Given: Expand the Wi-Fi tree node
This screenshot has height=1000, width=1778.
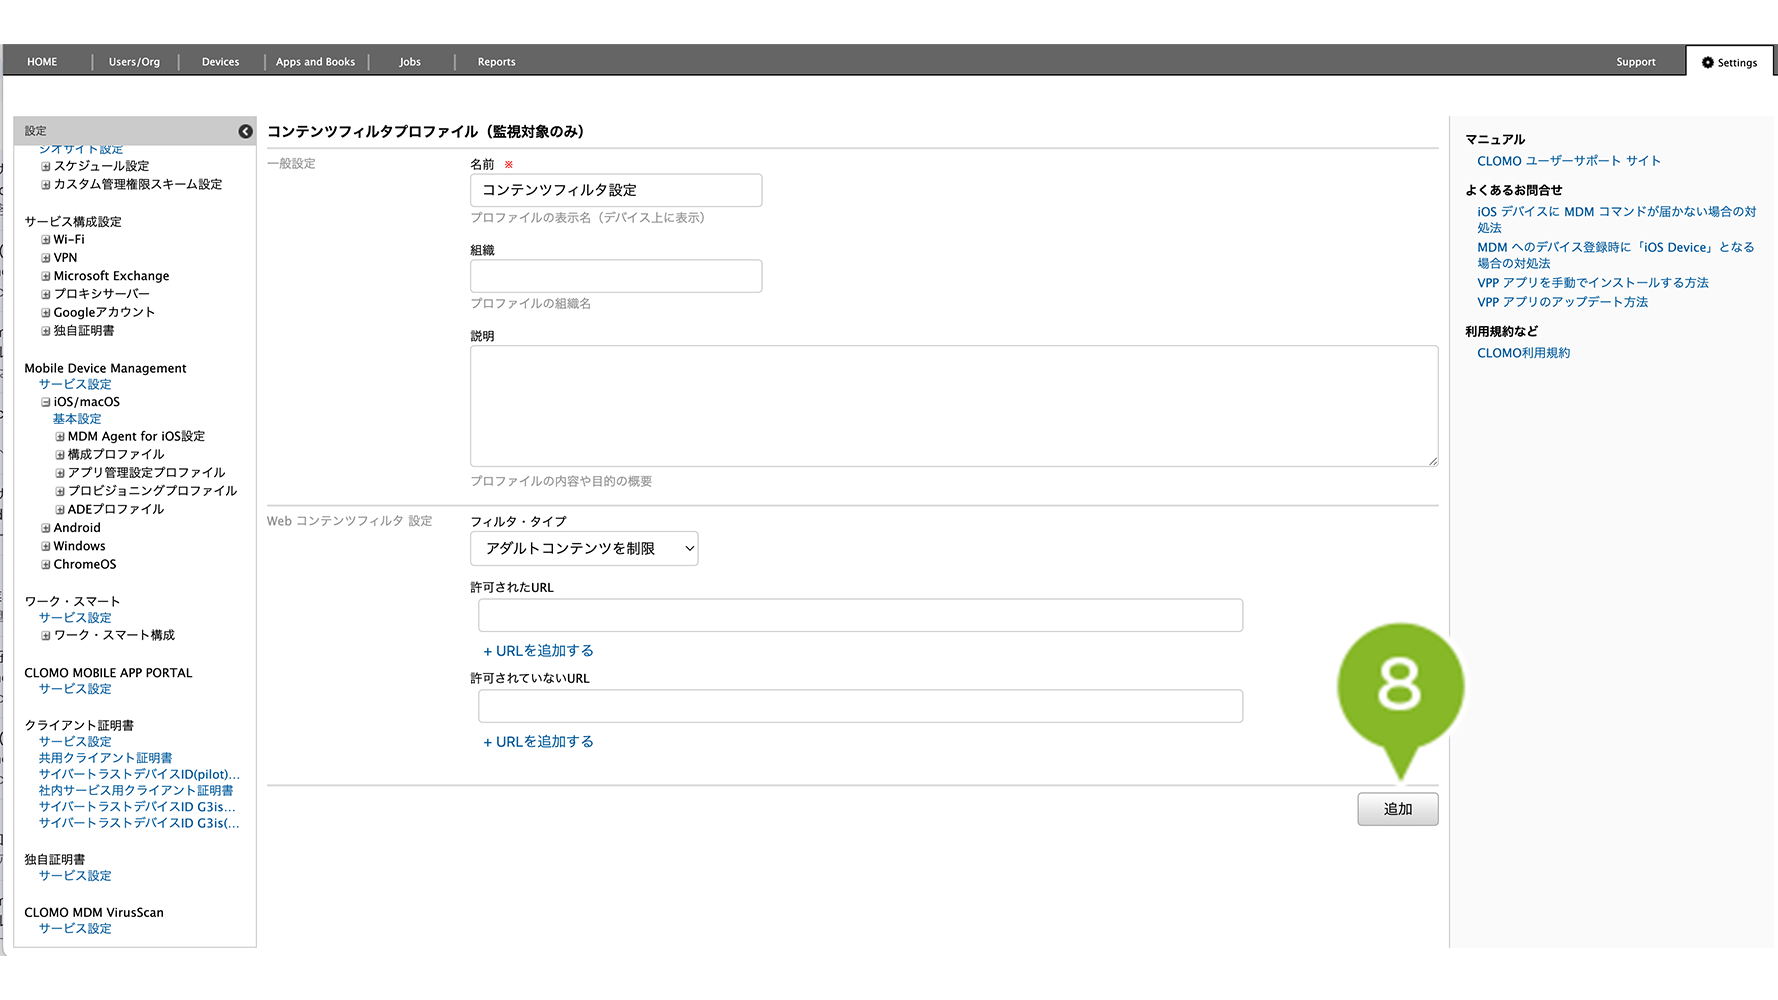Looking at the screenshot, I should pyautogui.click(x=45, y=240).
